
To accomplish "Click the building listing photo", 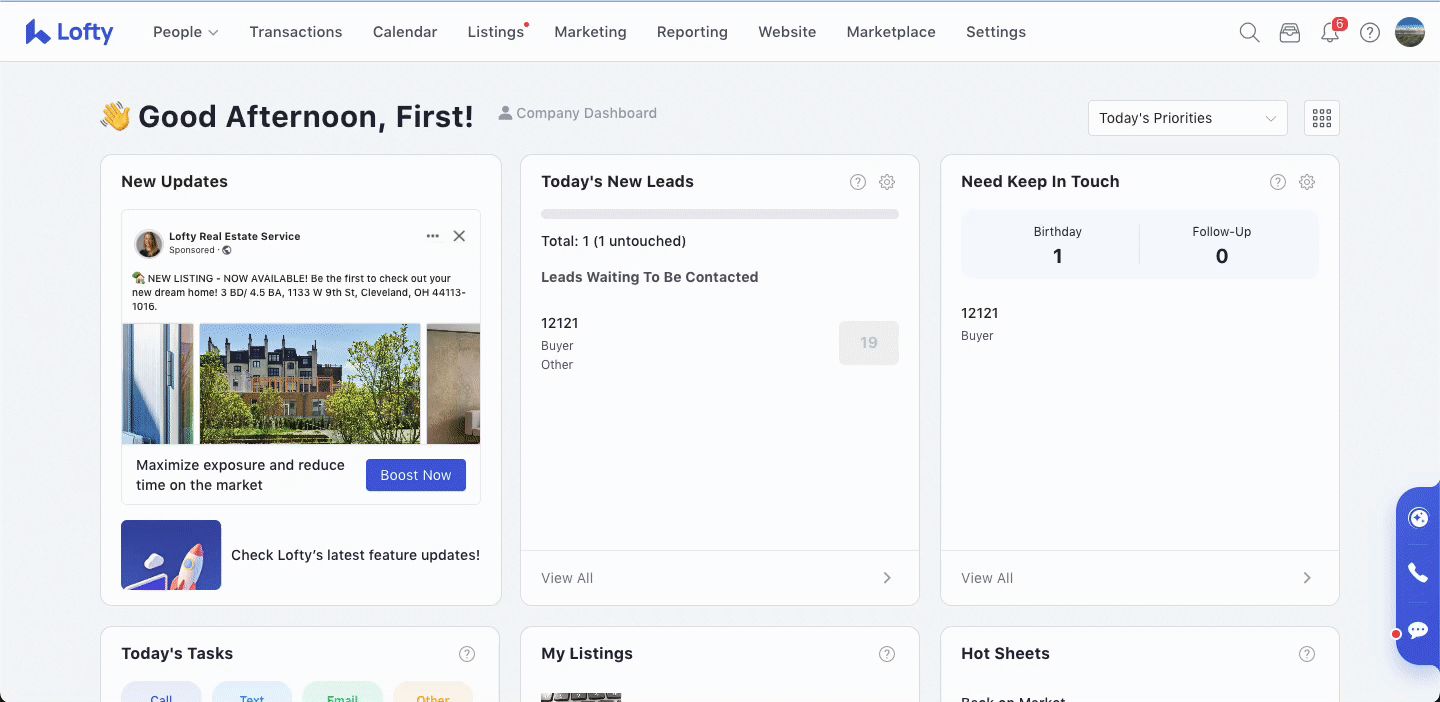I will click(x=310, y=384).
